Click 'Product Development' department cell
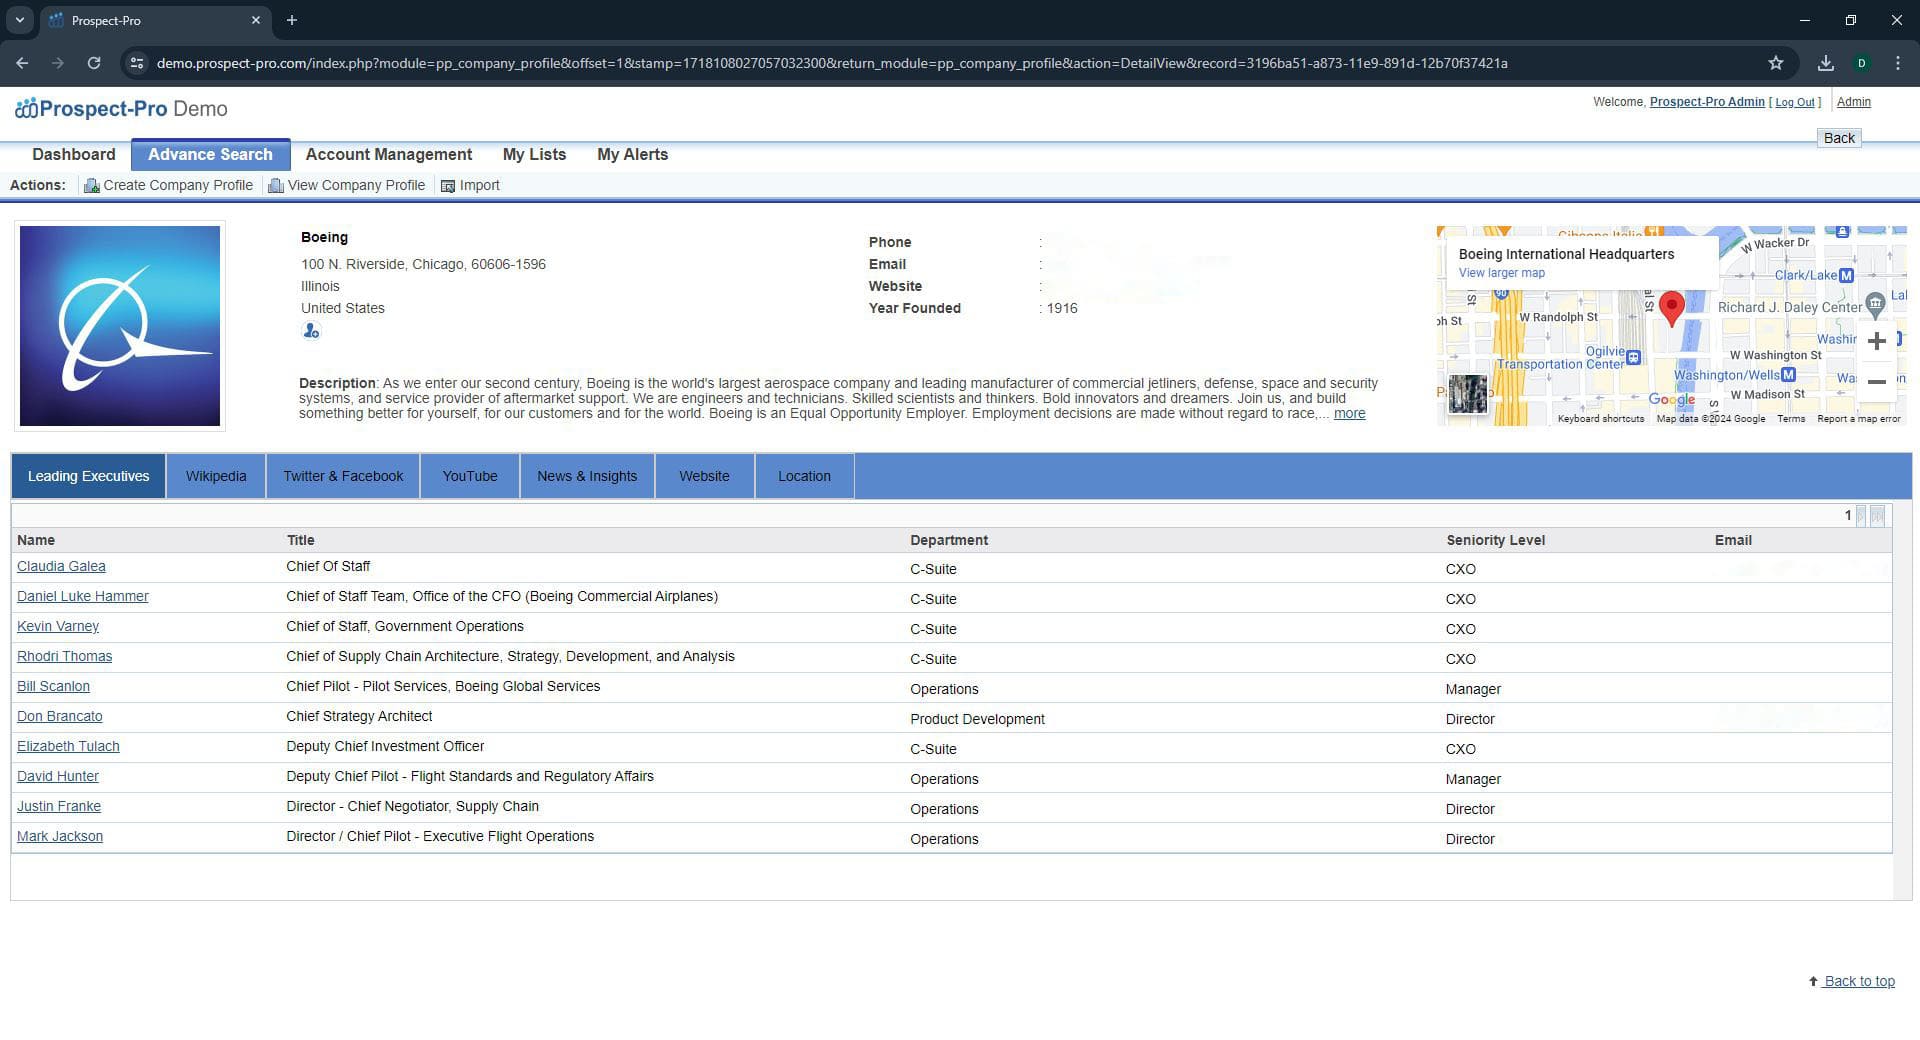 [x=977, y=719]
